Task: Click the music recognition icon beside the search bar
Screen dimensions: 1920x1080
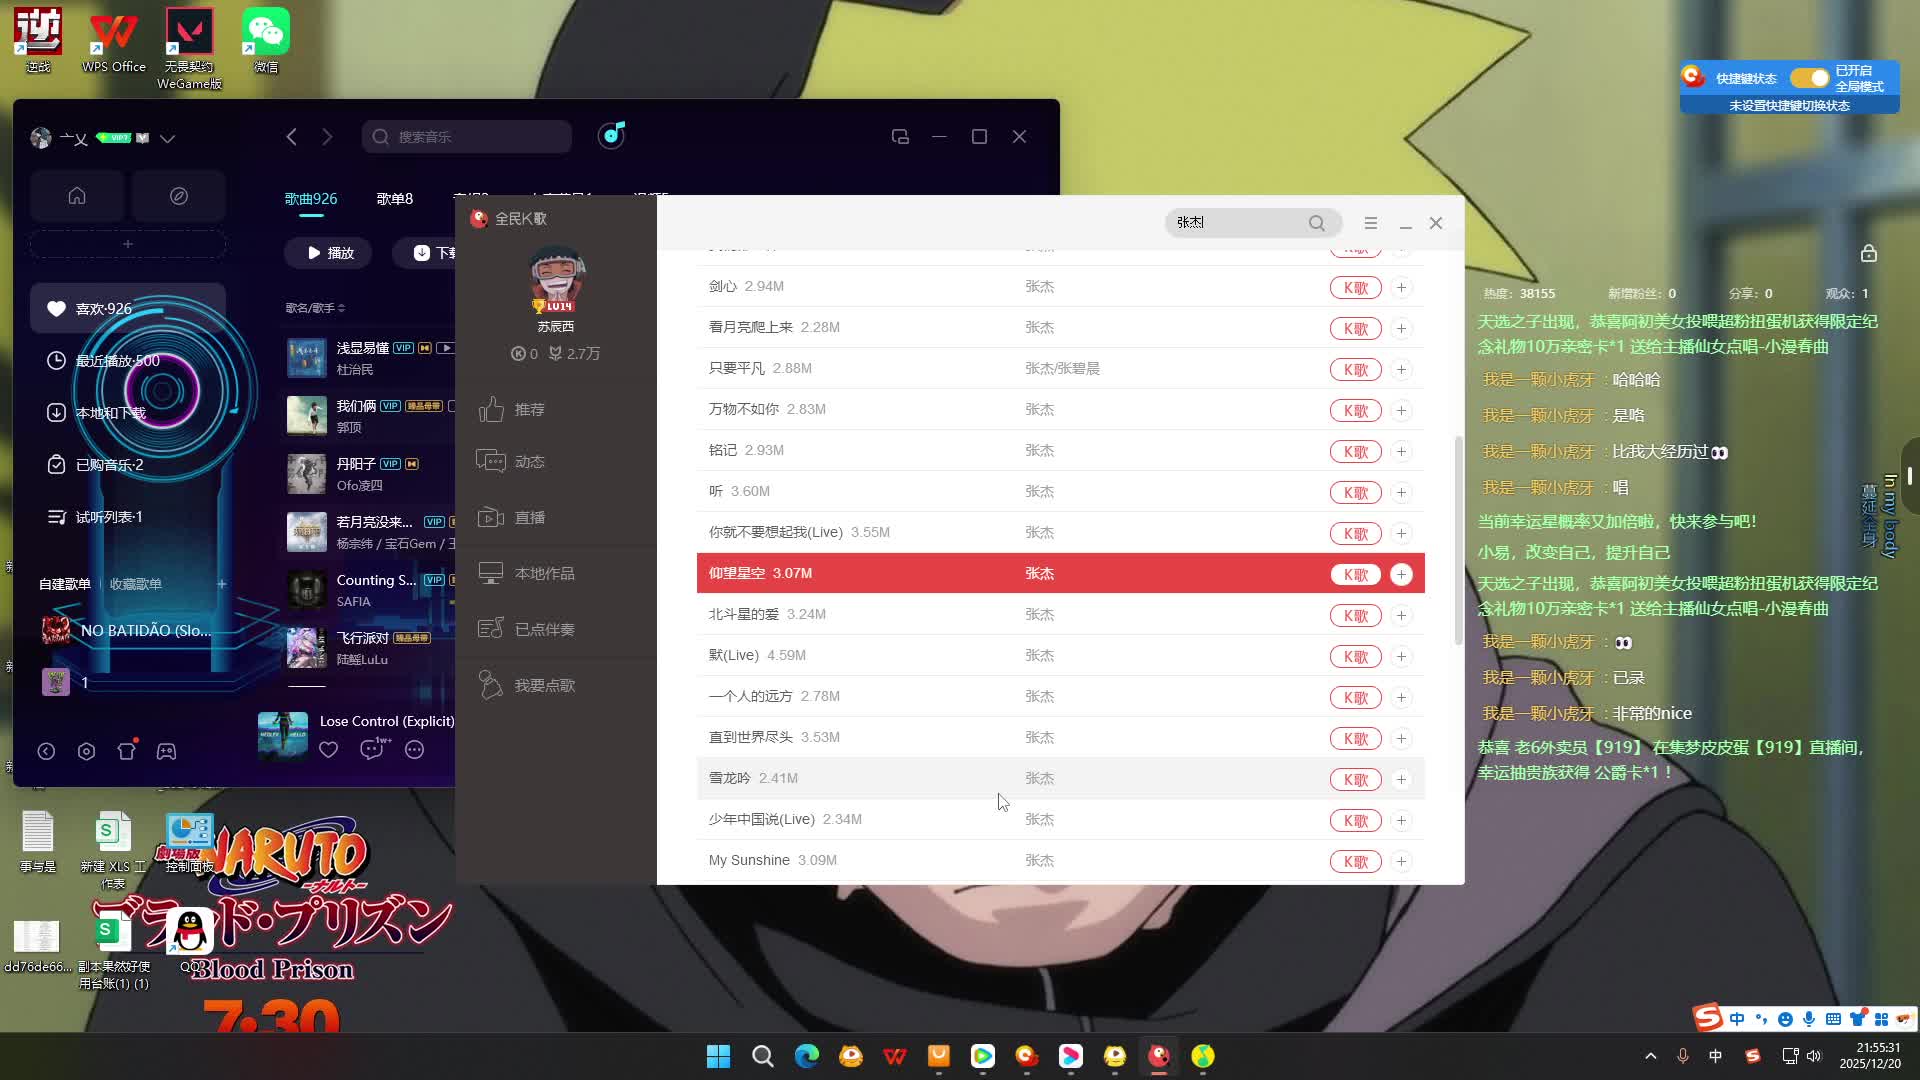Action: pos(612,135)
